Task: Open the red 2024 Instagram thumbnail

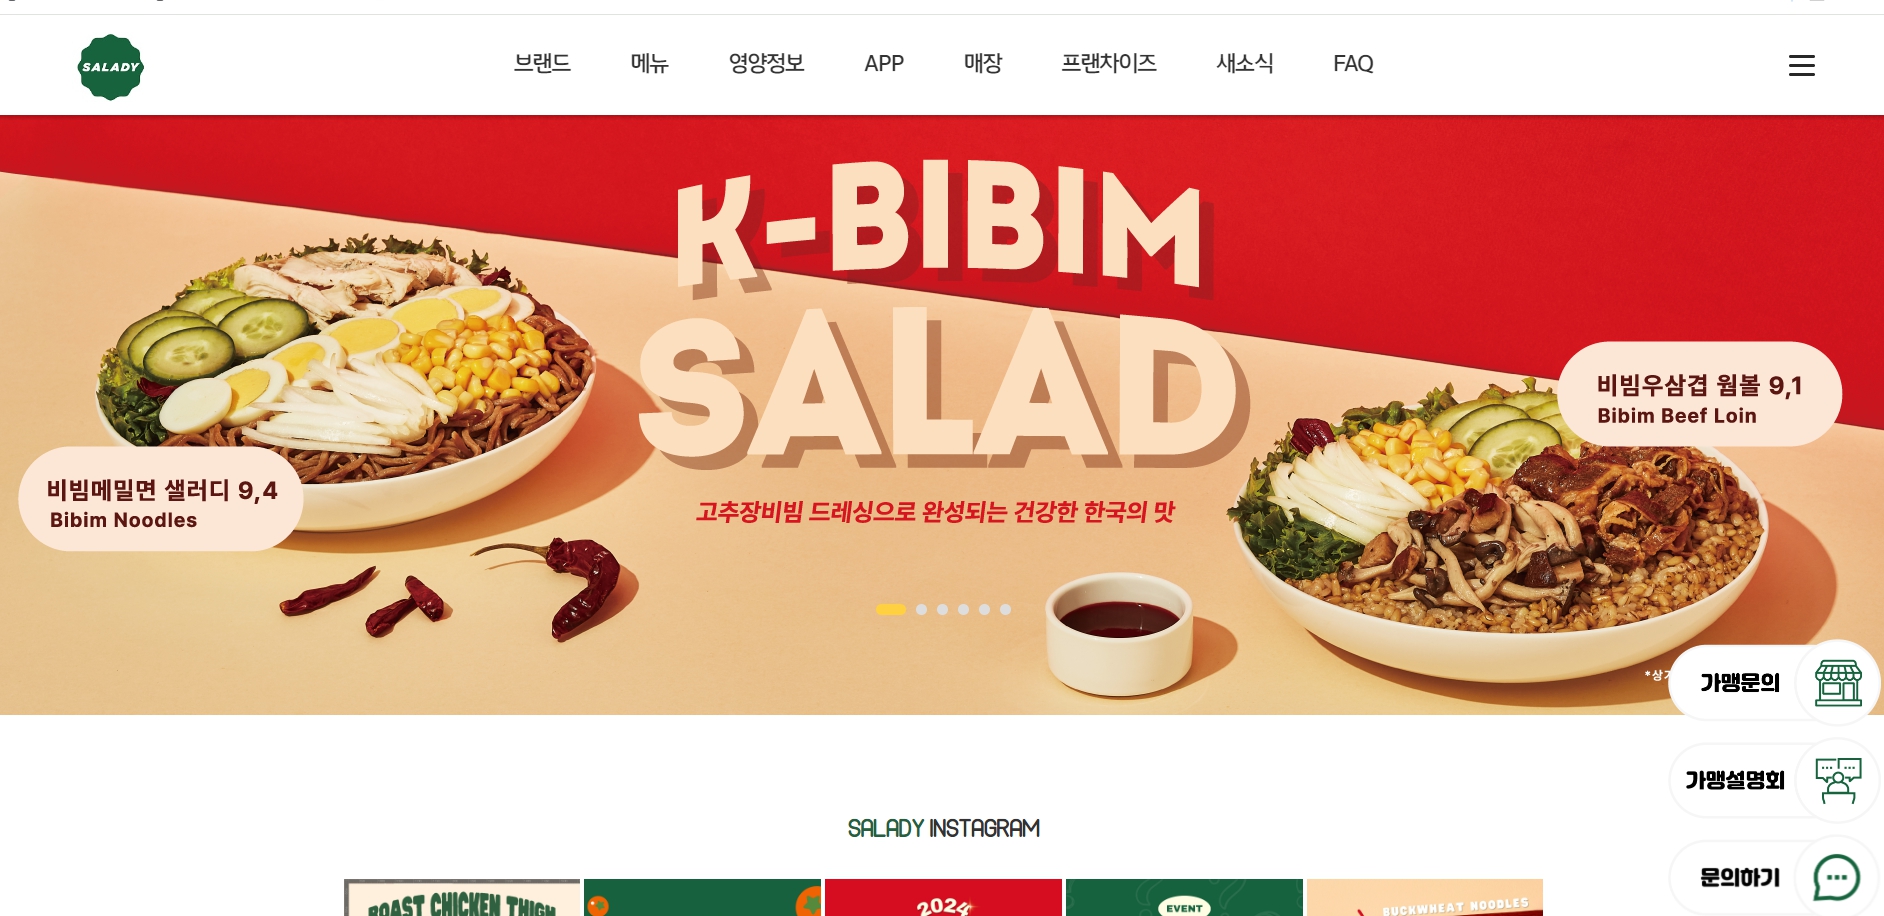Action: 943,898
